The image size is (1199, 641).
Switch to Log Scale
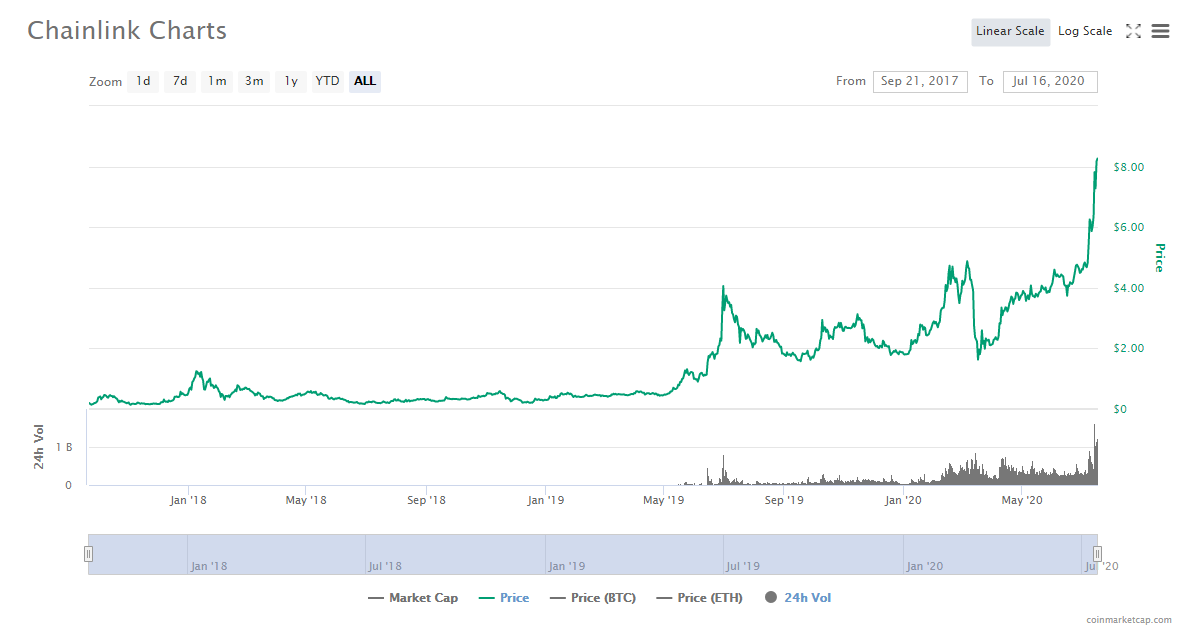pos(1085,31)
